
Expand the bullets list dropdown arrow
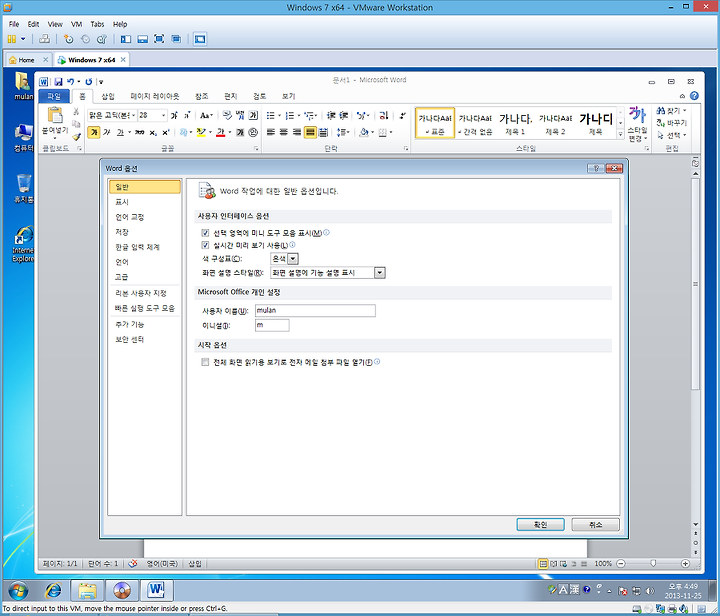pyautogui.click(x=279, y=115)
